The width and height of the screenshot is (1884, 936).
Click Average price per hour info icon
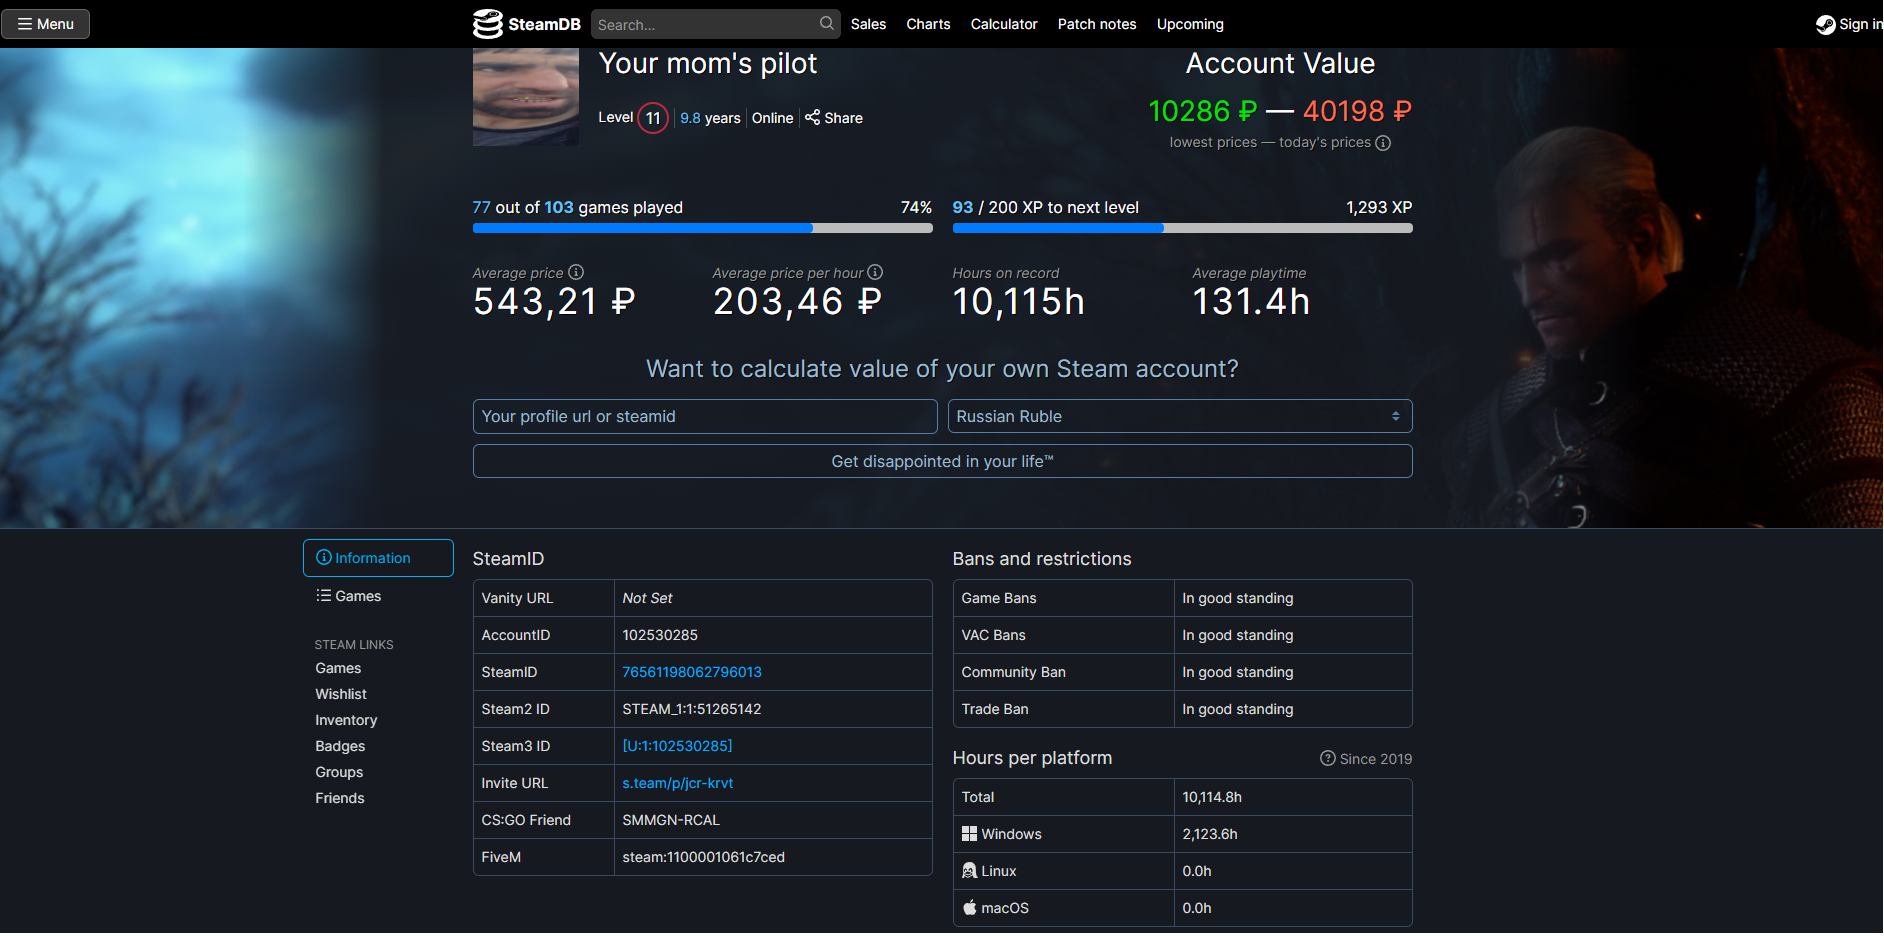pyautogui.click(x=875, y=272)
